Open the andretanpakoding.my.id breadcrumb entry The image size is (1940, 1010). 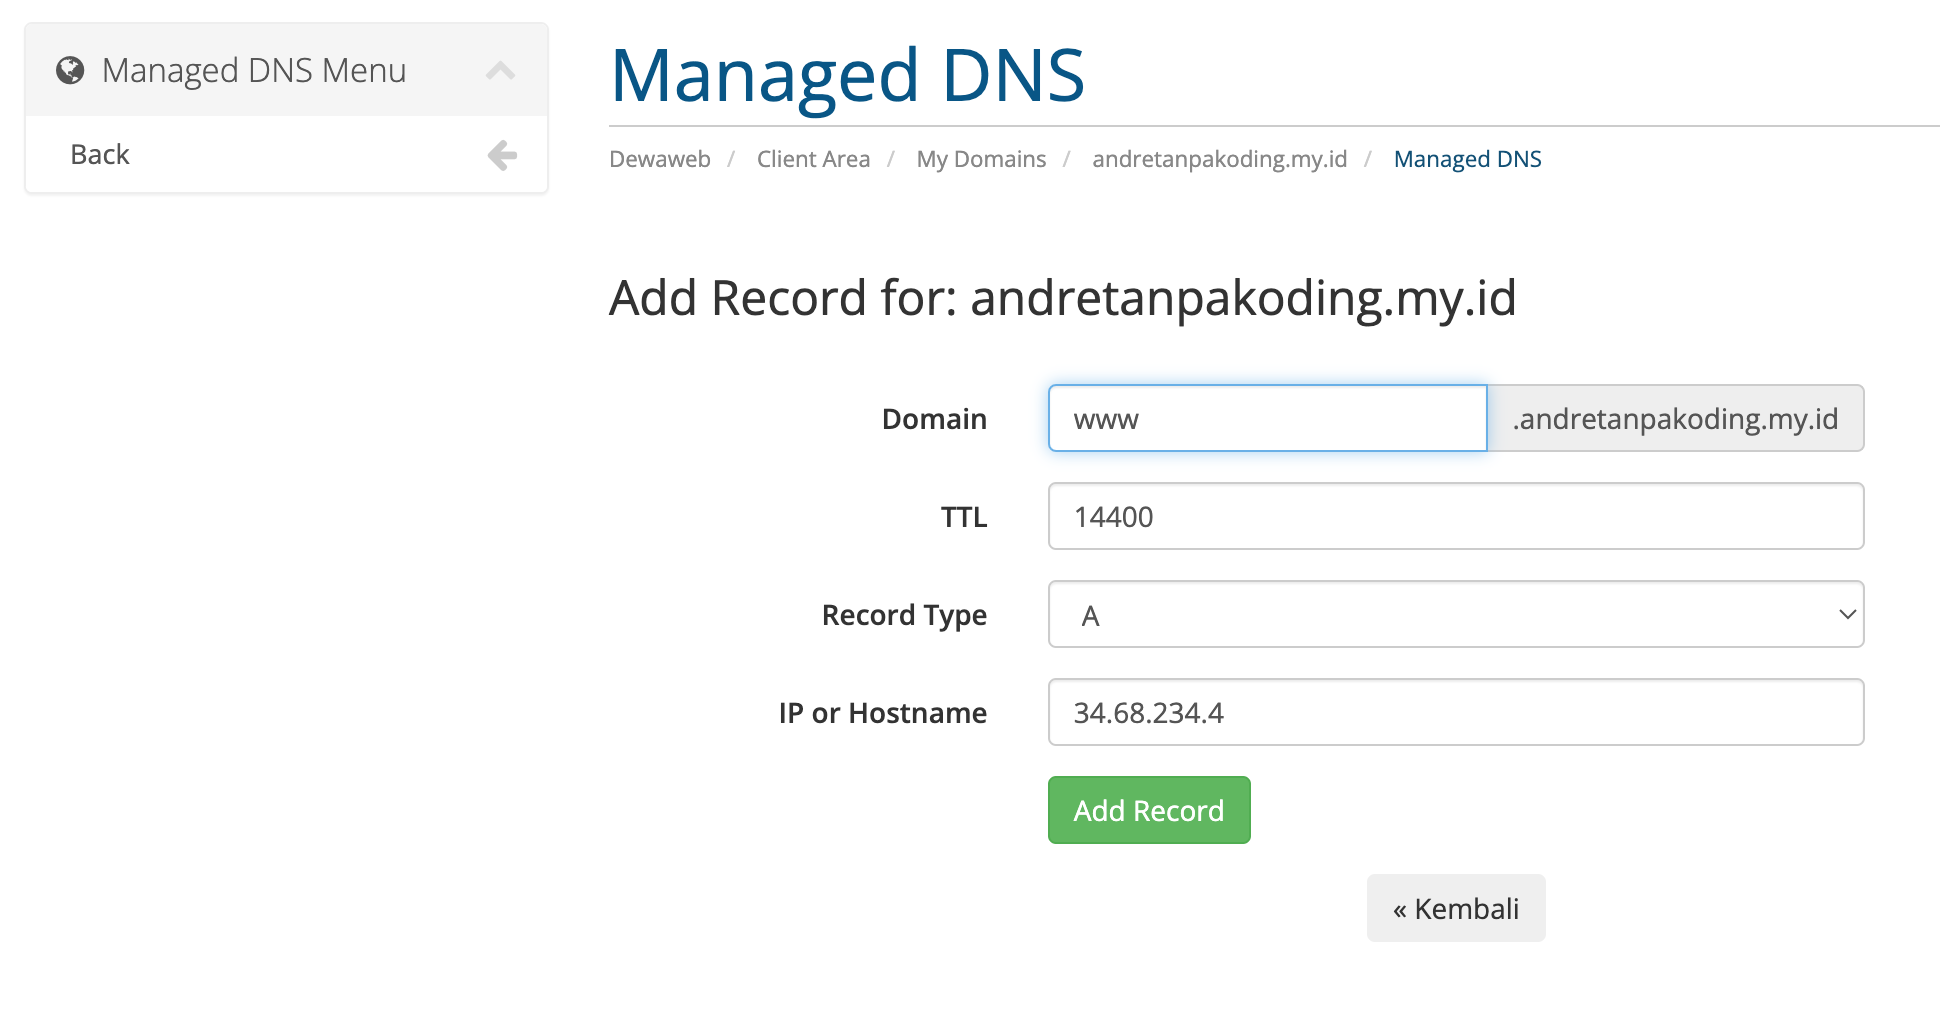point(1218,158)
